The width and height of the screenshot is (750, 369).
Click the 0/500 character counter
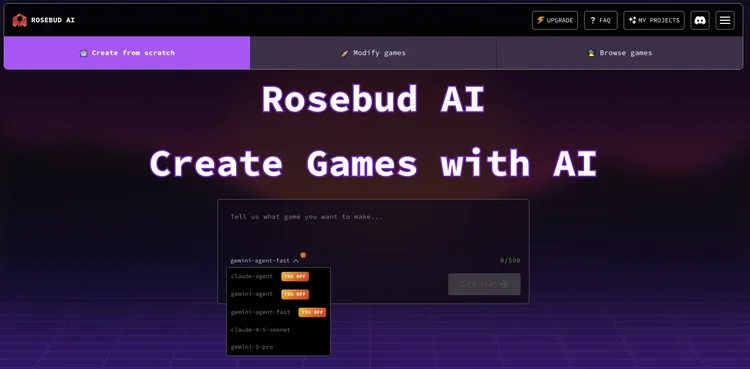[x=510, y=261]
